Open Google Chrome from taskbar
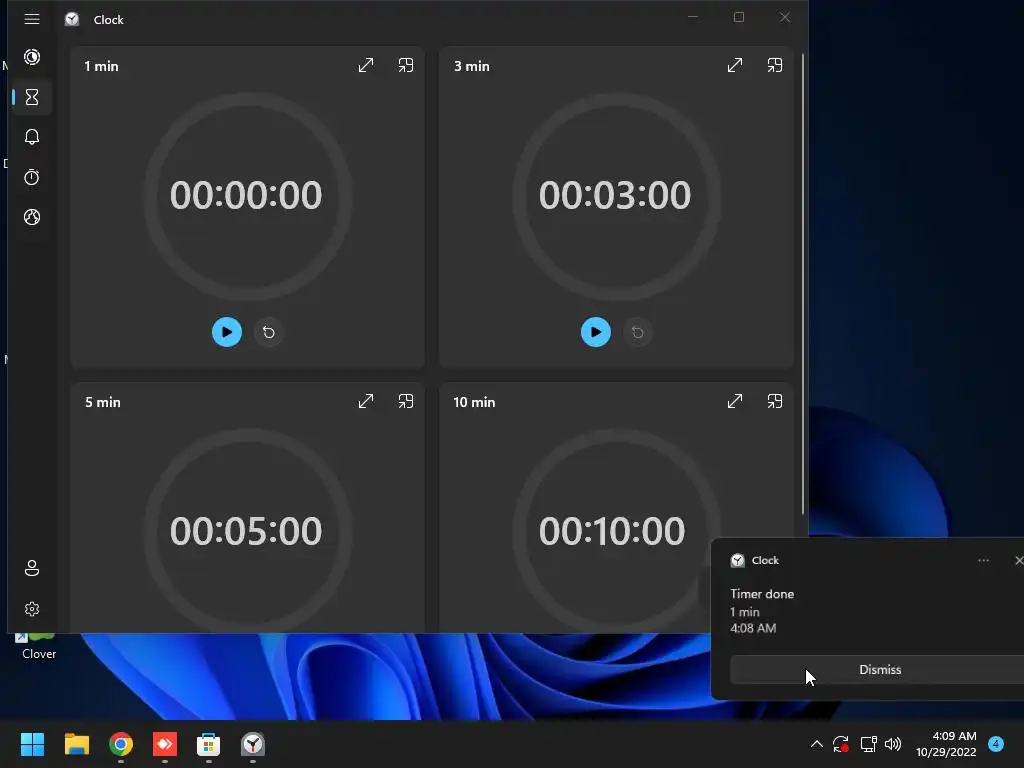The width and height of the screenshot is (1024, 768). [121, 744]
